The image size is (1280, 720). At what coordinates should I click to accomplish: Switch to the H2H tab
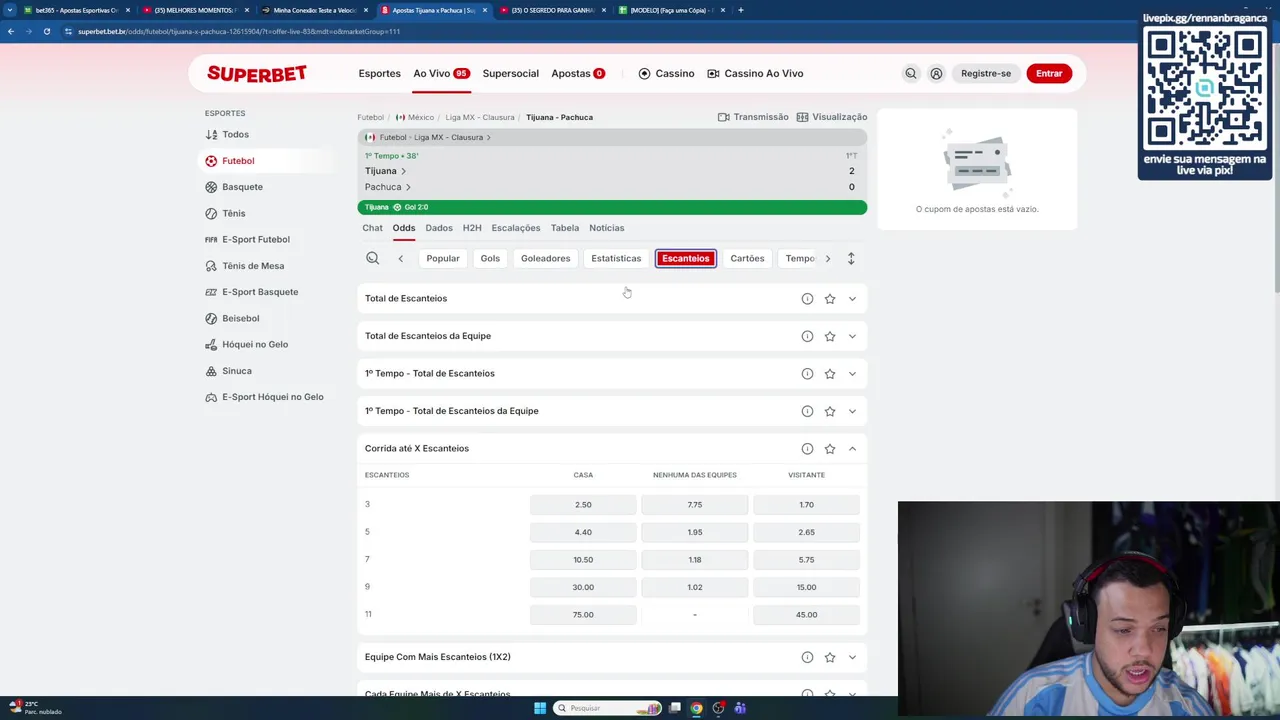tap(472, 228)
